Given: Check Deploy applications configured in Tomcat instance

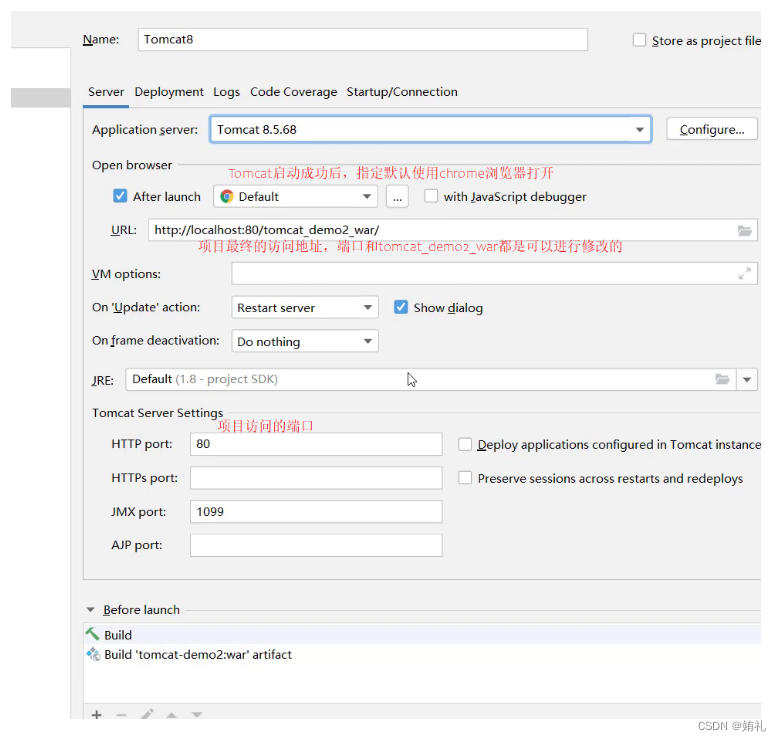Looking at the screenshot, I should [x=465, y=444].
